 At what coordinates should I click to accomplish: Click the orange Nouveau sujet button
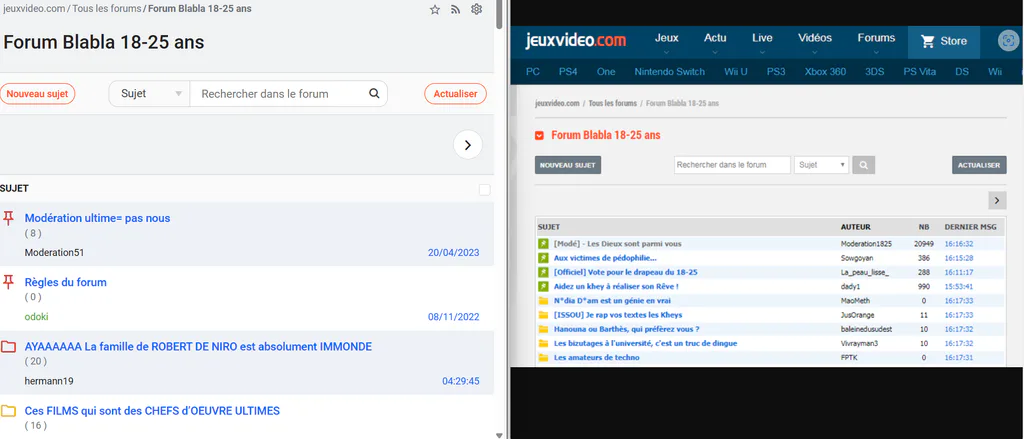37,93
